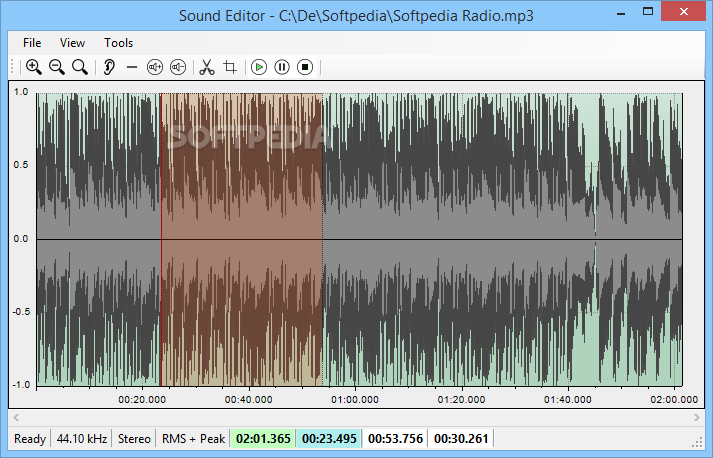The height and width of the screenshot is (458, 713).
Task: Click the 01:00.000 timeline label
Action: pos(355,399)
